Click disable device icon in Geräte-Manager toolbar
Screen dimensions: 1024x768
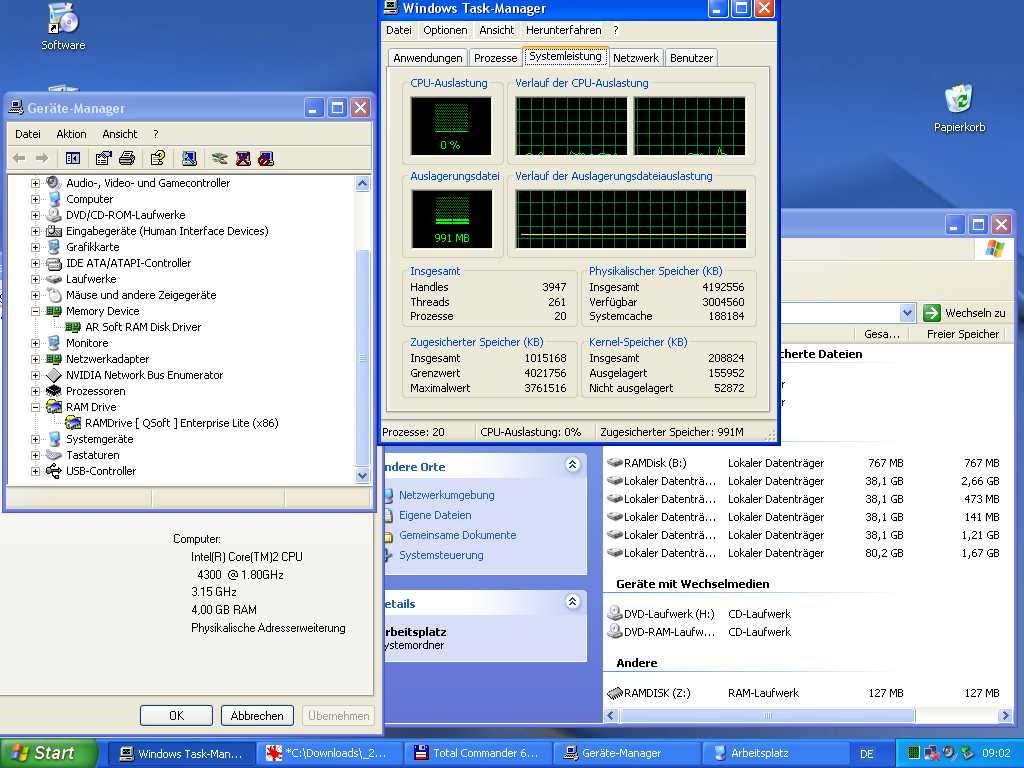(266, 158)
